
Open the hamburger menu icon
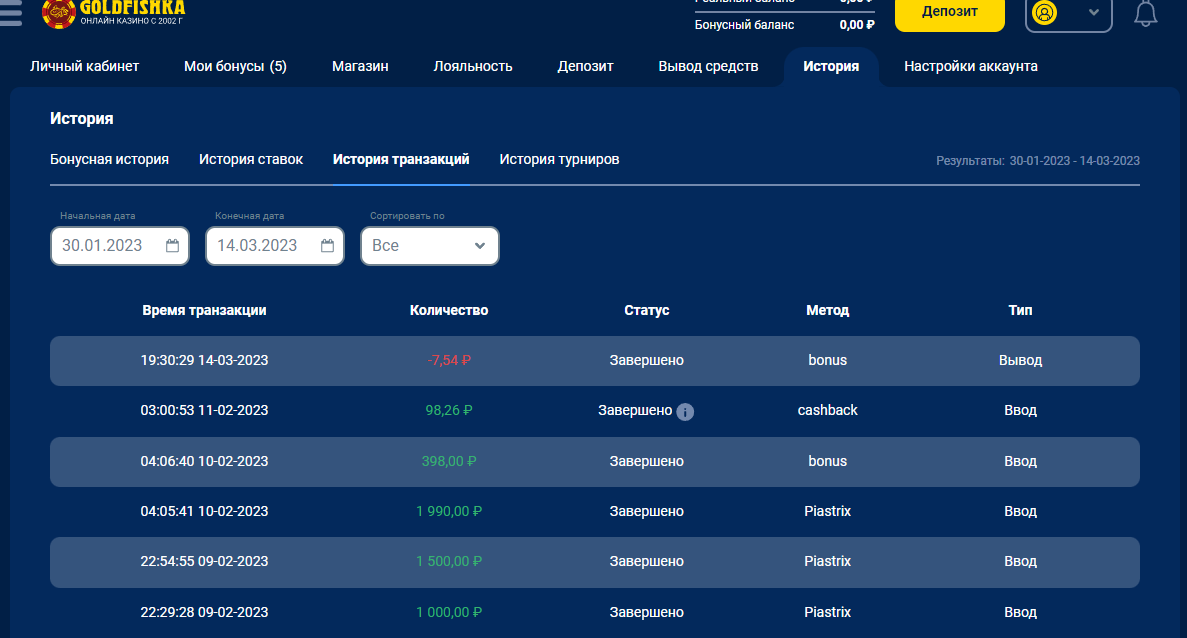[x=10, y=13]
